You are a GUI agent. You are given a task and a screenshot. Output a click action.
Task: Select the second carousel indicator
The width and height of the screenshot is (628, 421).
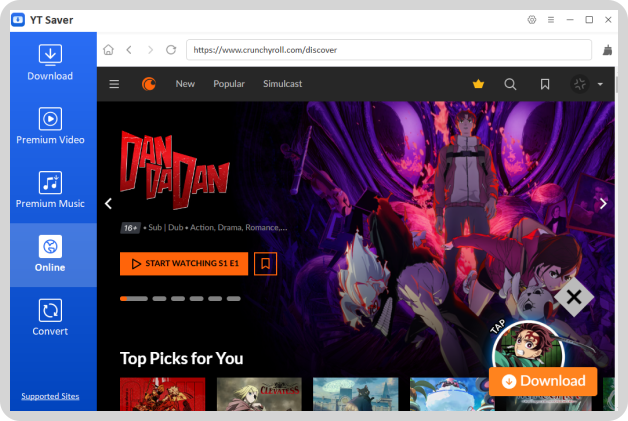tap(159, 298)
